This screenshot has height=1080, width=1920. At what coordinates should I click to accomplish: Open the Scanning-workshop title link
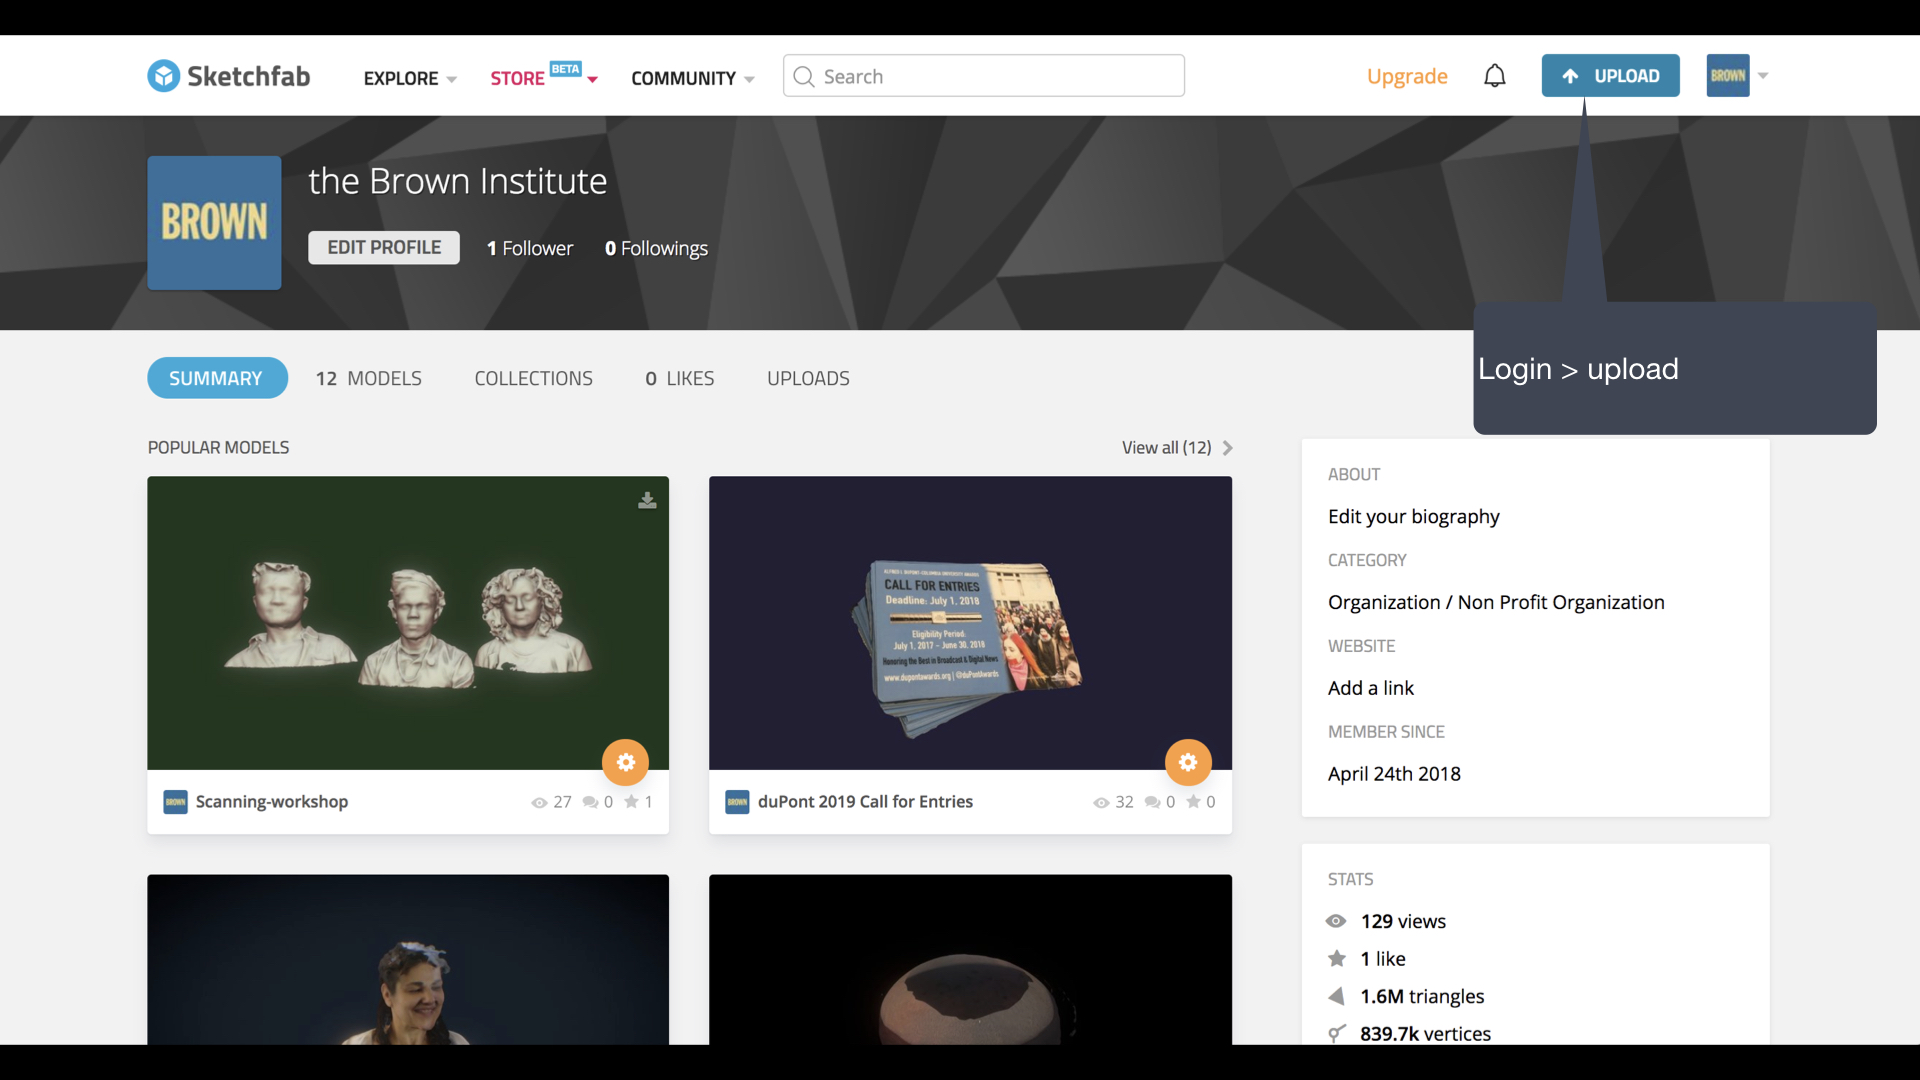[x=272, y=802]
